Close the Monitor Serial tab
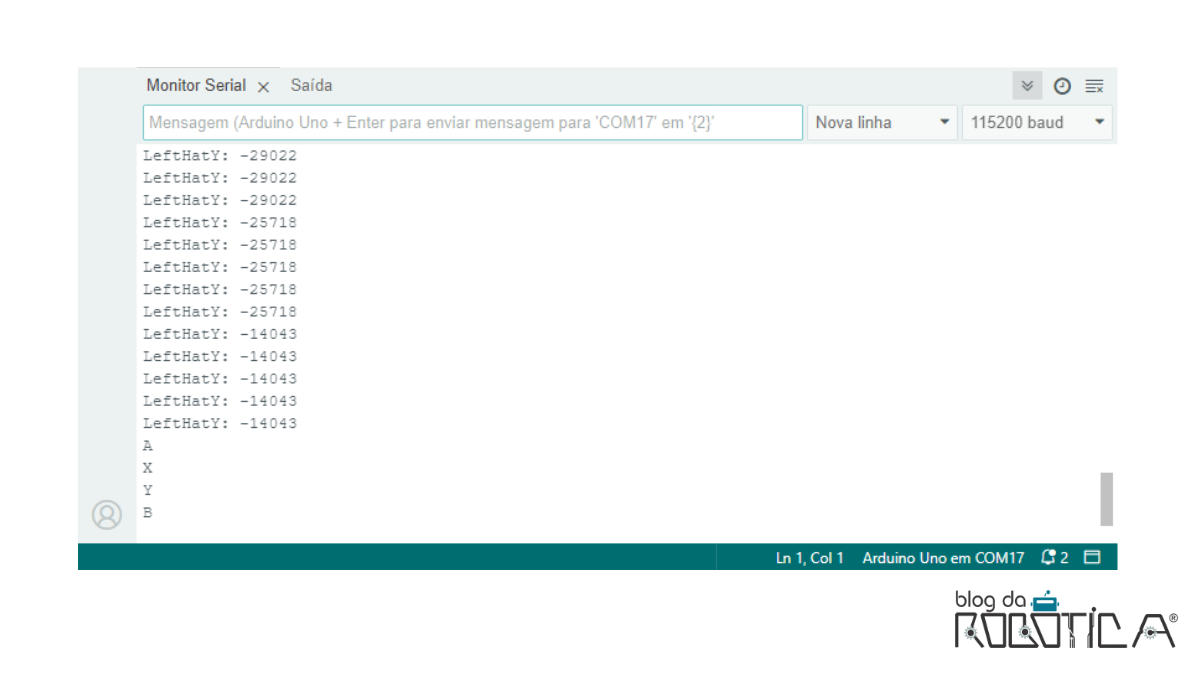 click(x=263, y=86)
